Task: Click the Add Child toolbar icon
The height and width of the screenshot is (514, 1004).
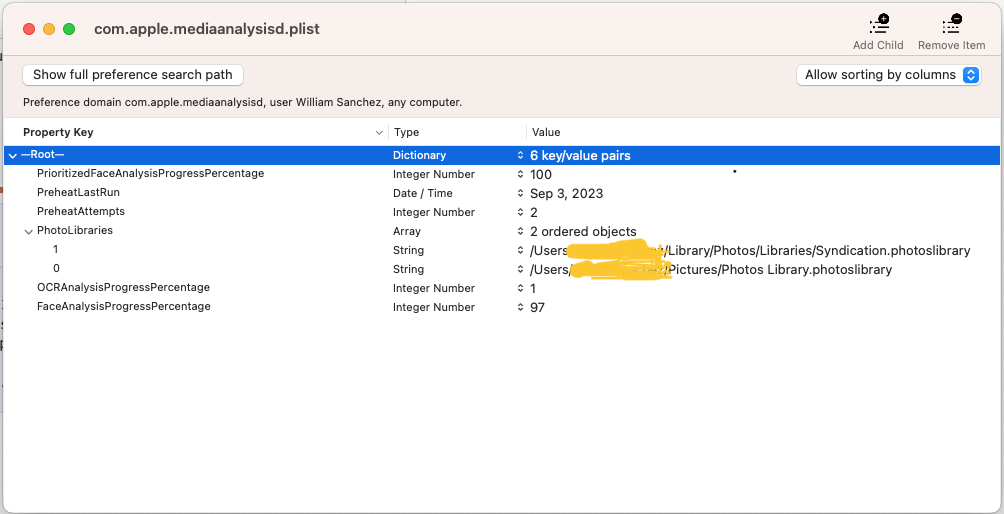Action: click(878, 25)
